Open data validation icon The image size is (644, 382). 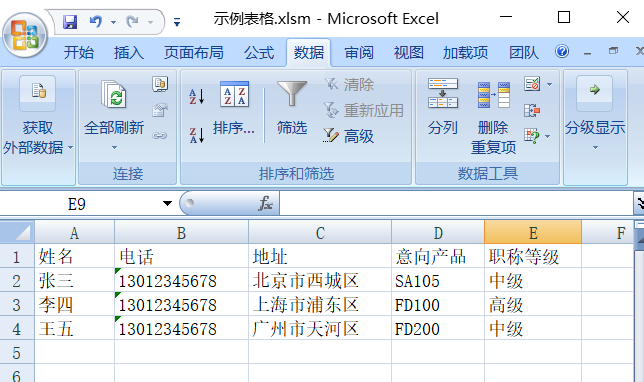tap(532, 84)
